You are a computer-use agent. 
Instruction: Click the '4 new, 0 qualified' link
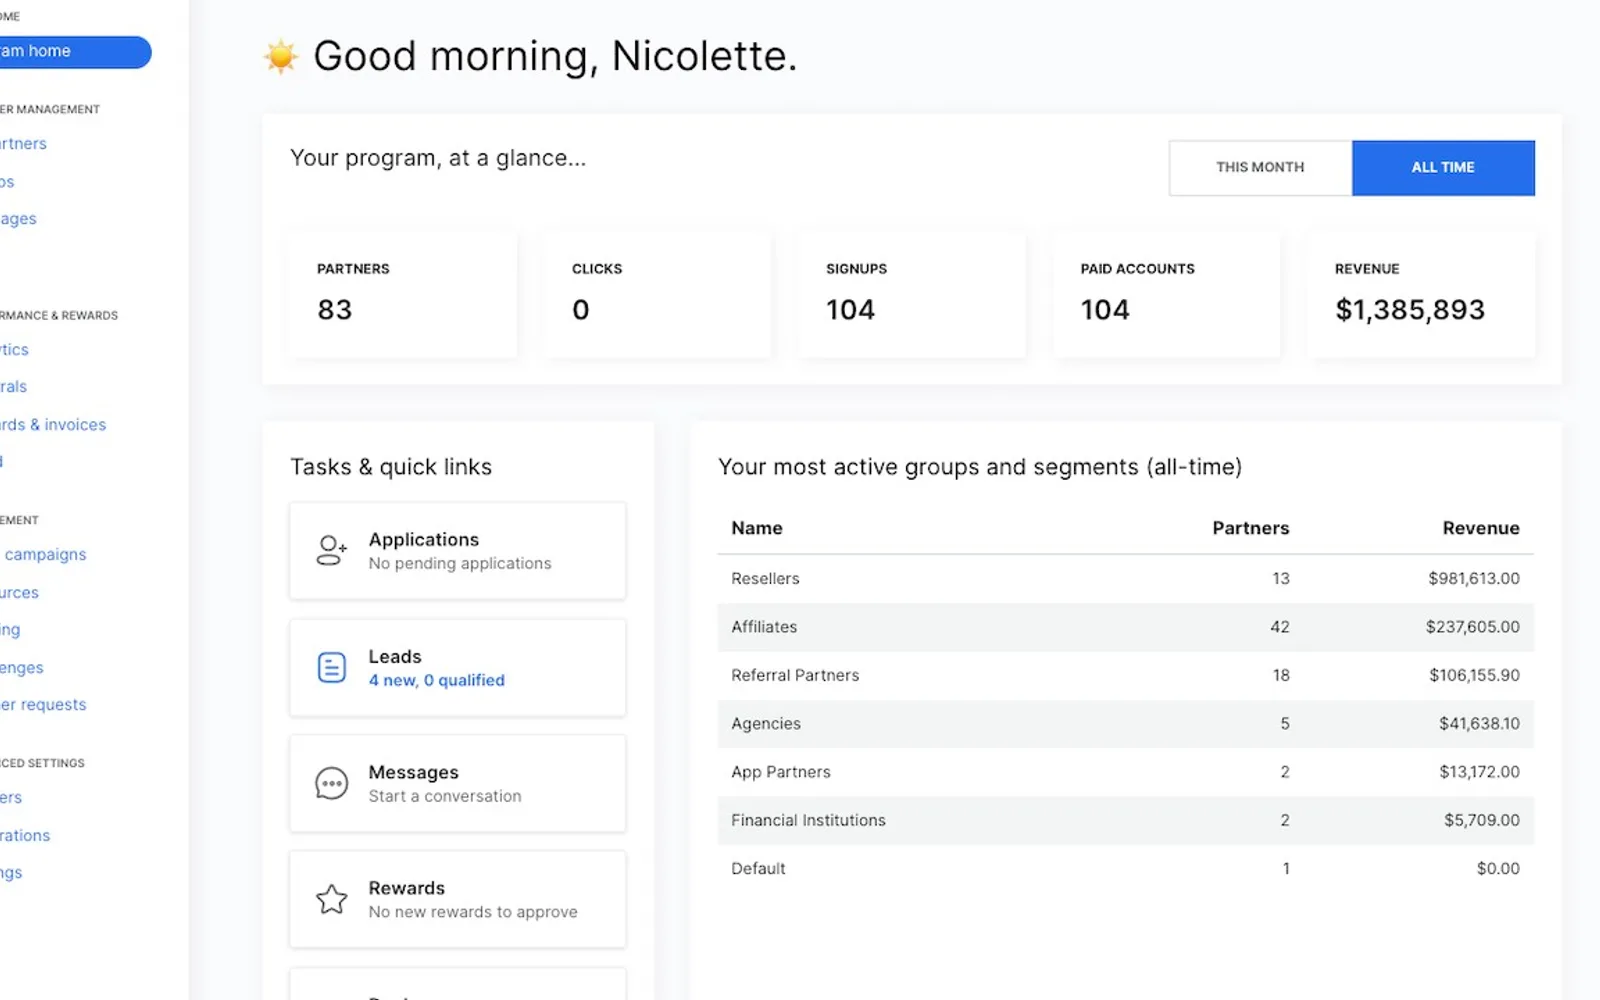[436, 680]
